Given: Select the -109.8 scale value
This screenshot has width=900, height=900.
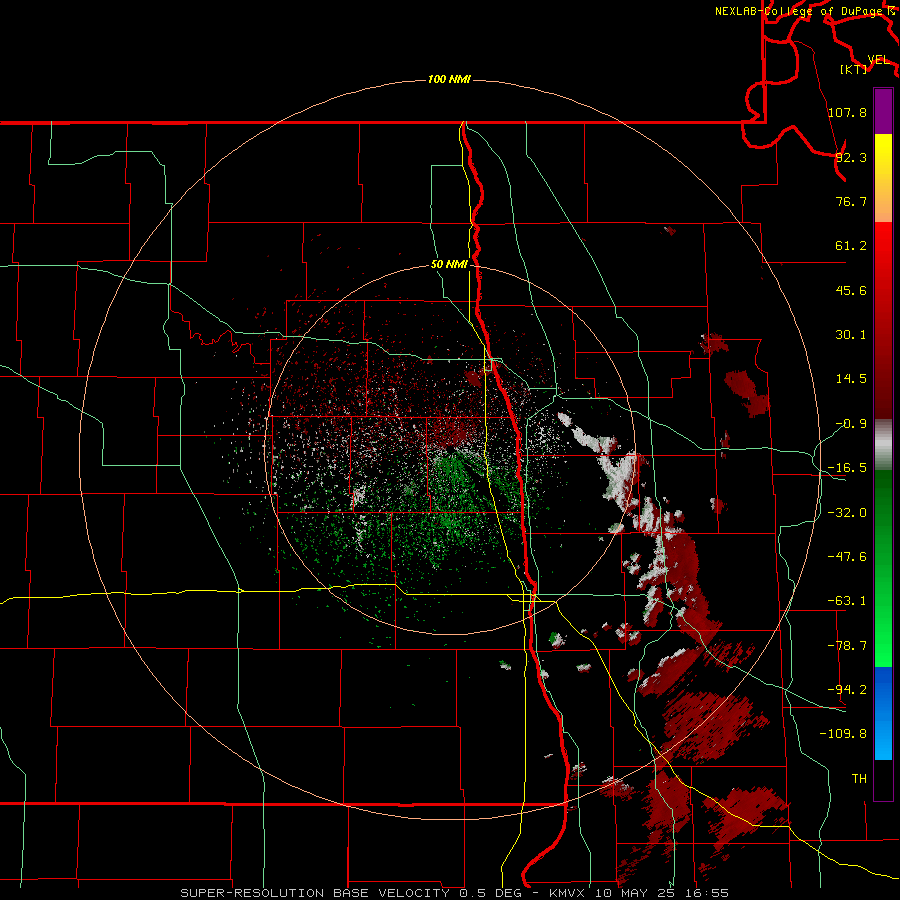Looking at the screenshot, I should coord(843,734).
